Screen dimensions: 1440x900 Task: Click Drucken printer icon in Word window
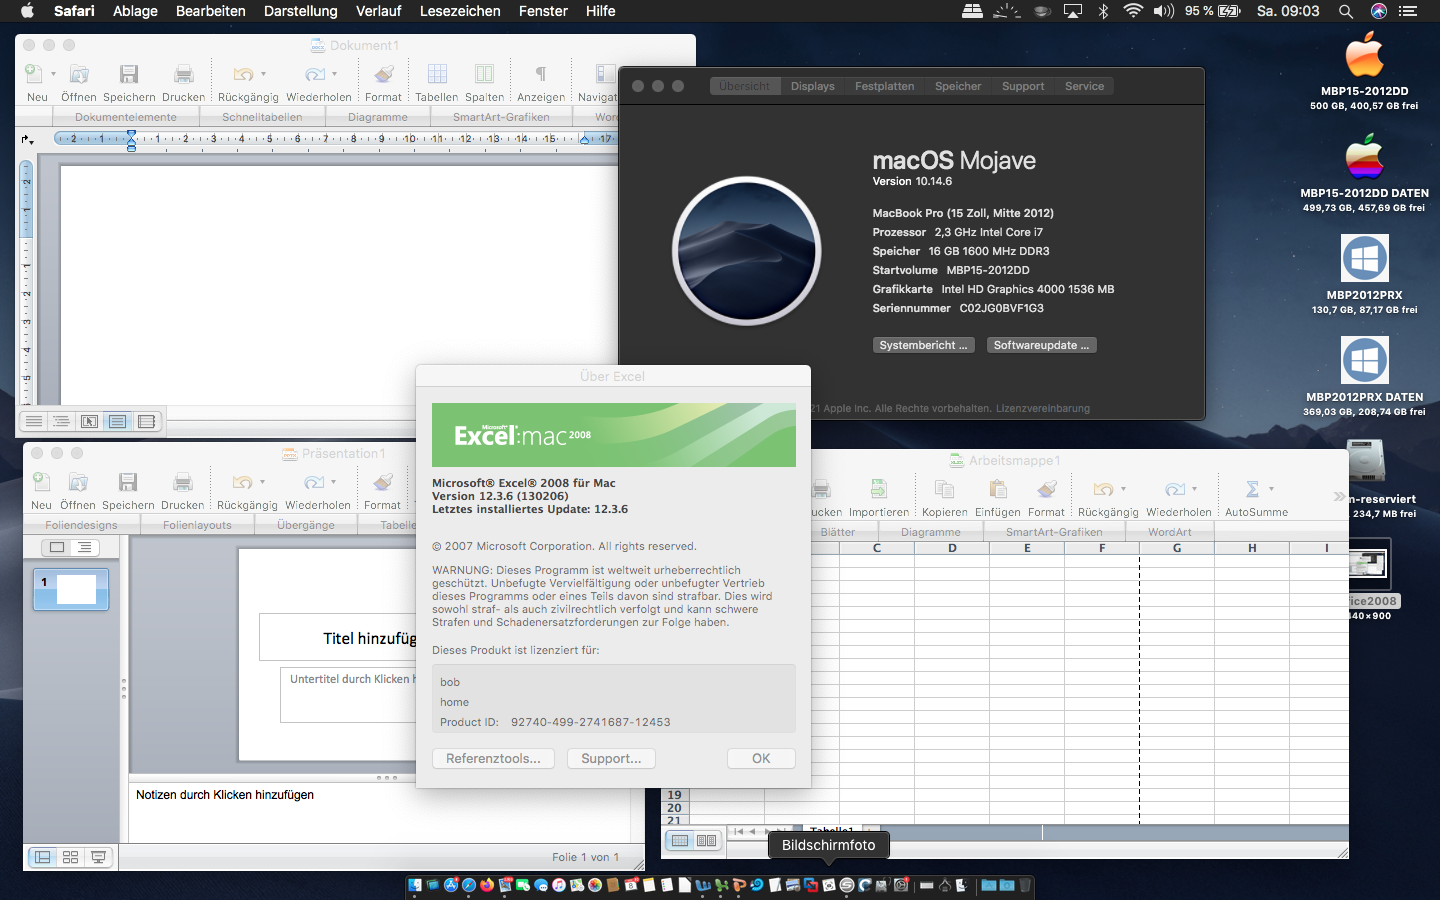point(184,74)
